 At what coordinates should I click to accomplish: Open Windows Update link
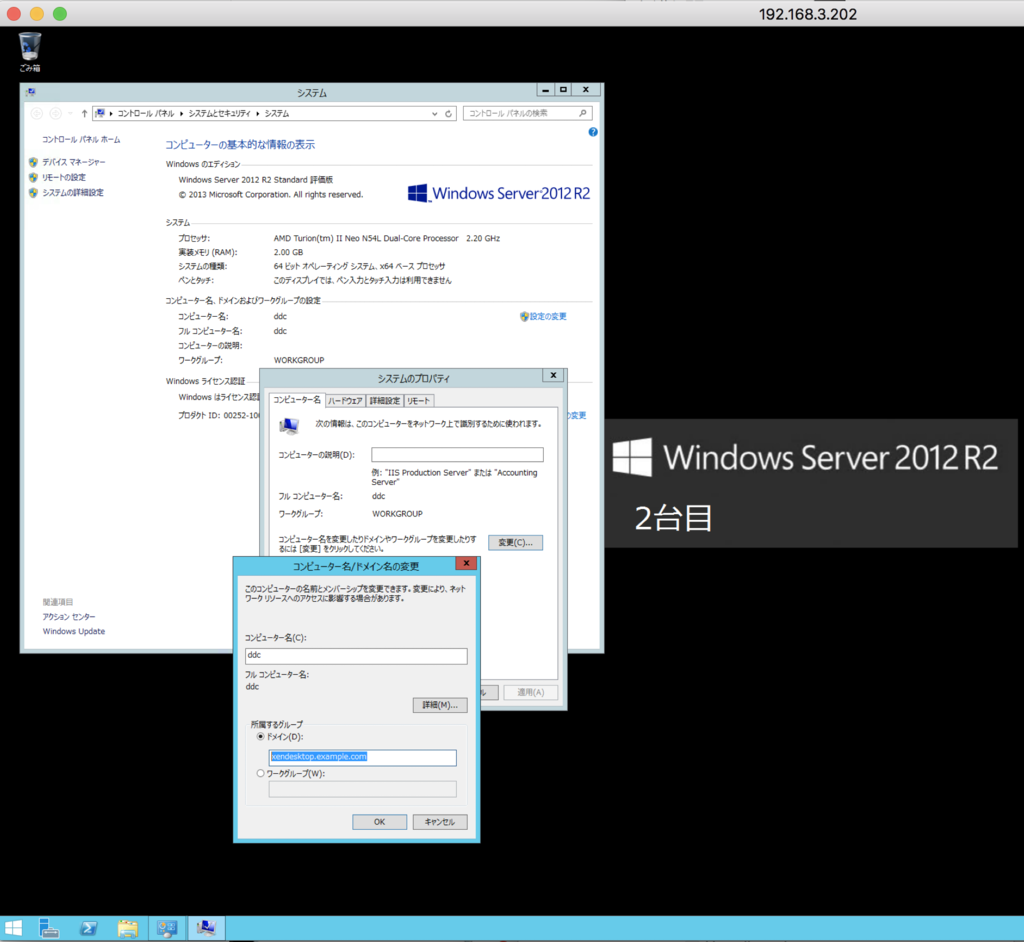click(74, 631)
